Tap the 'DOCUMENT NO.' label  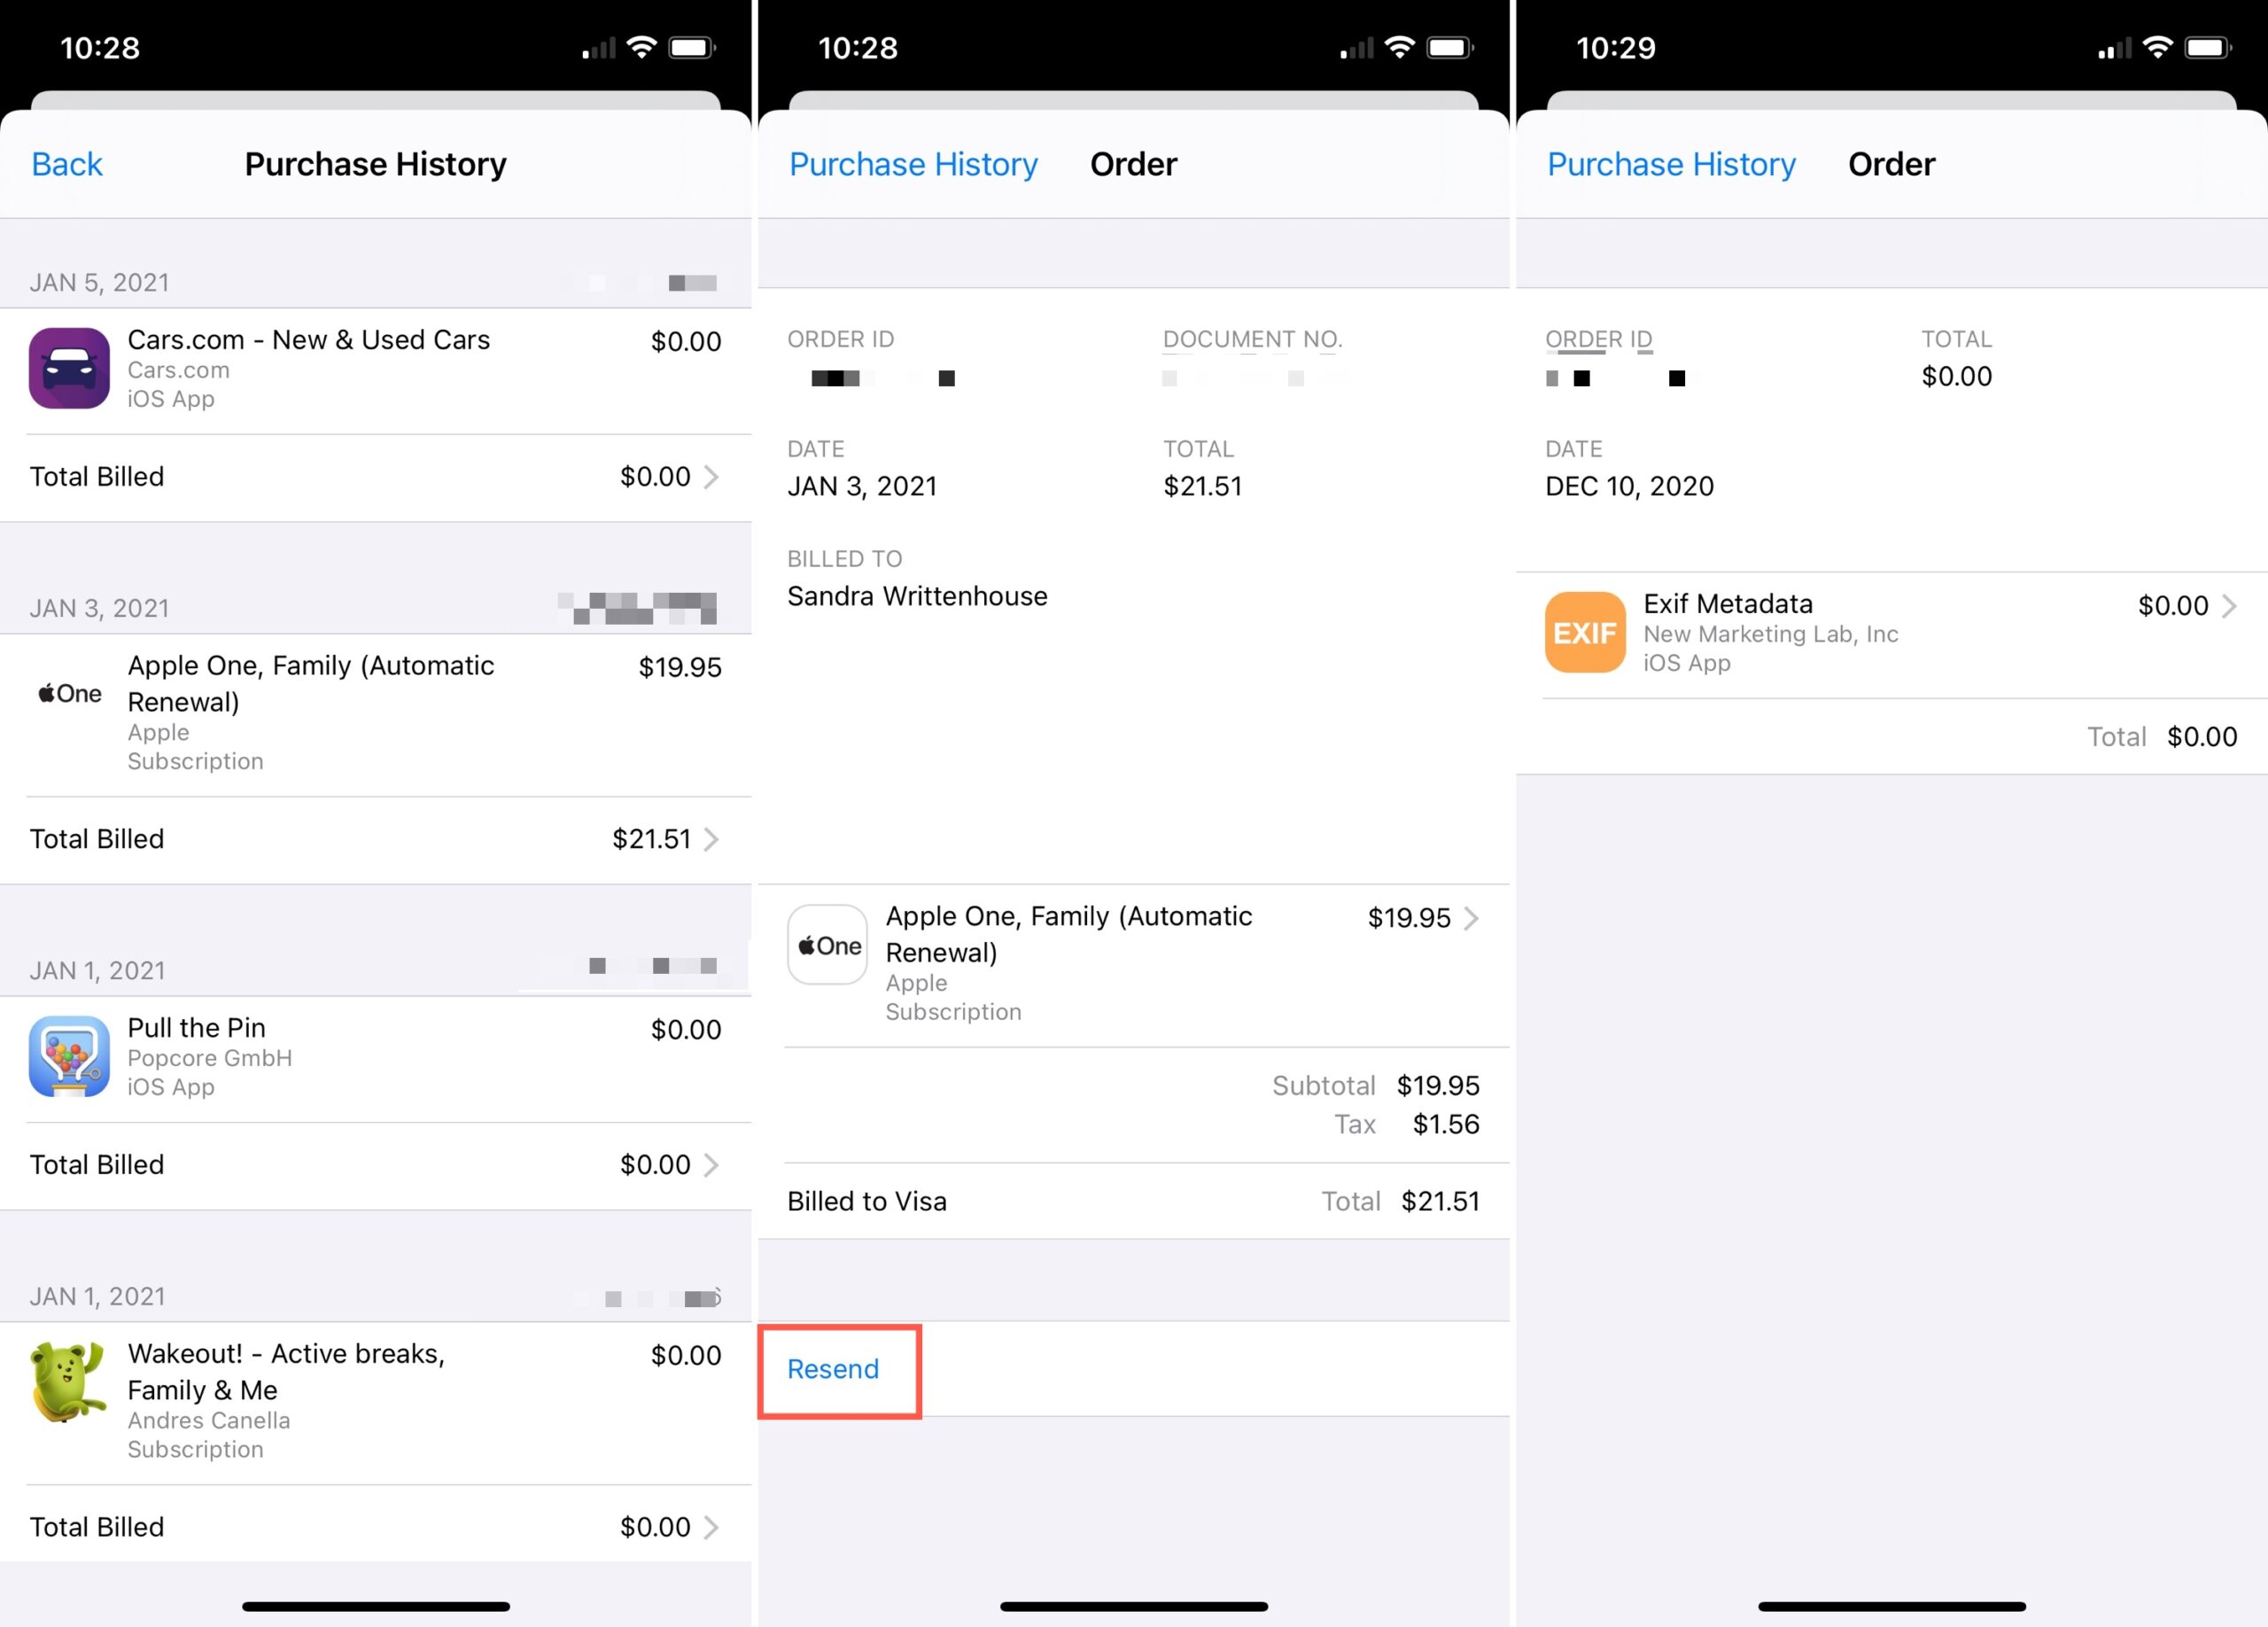pos(1253,340)
